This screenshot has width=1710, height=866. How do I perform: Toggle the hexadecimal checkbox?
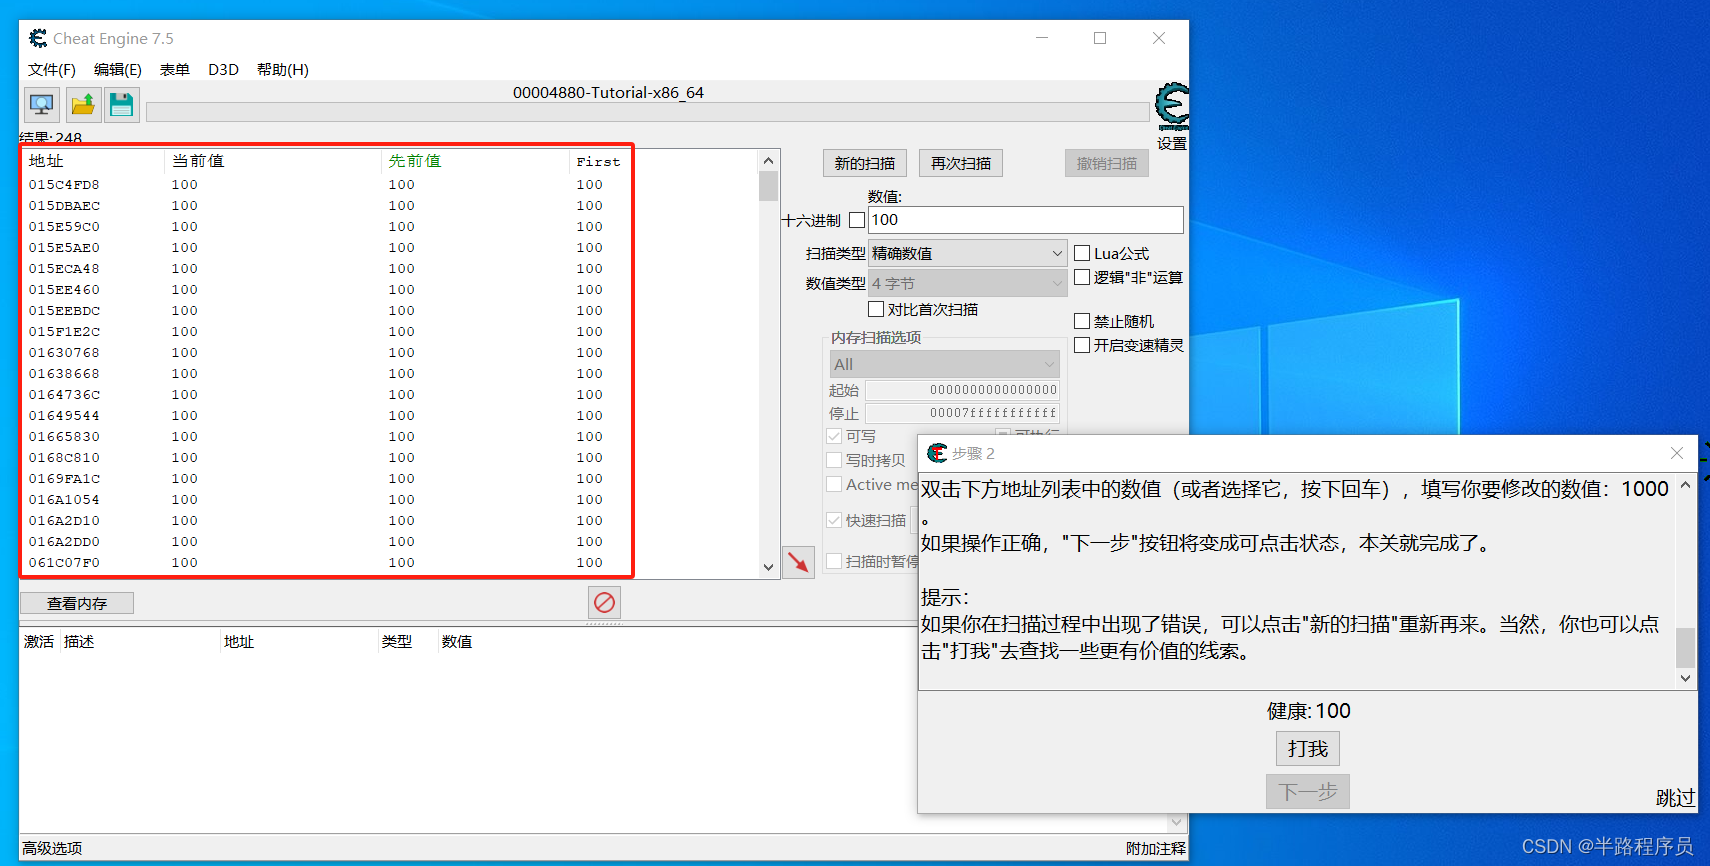[857, 220]
